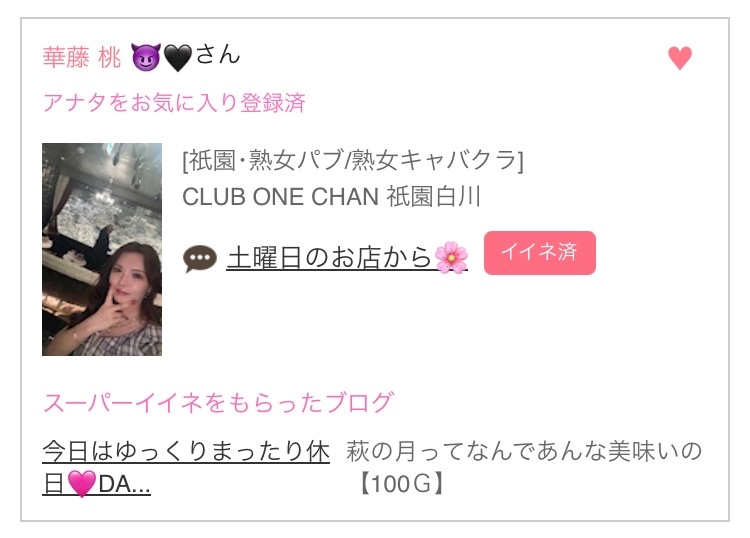Click the speech bubble comment icon
The image size is (750, 538).
pyautogui.click(x=199, y=259)
